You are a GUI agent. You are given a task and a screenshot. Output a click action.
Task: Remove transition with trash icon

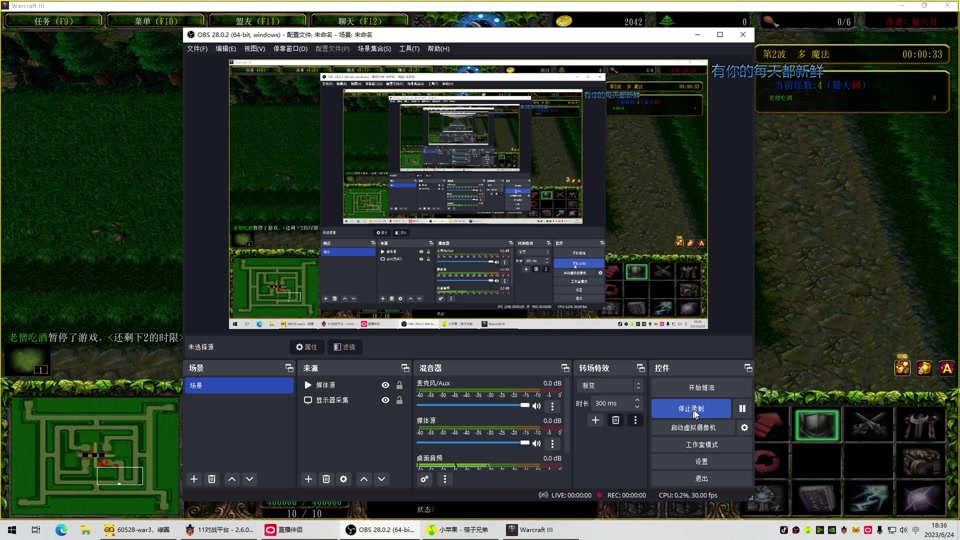[x=615, y=420]
